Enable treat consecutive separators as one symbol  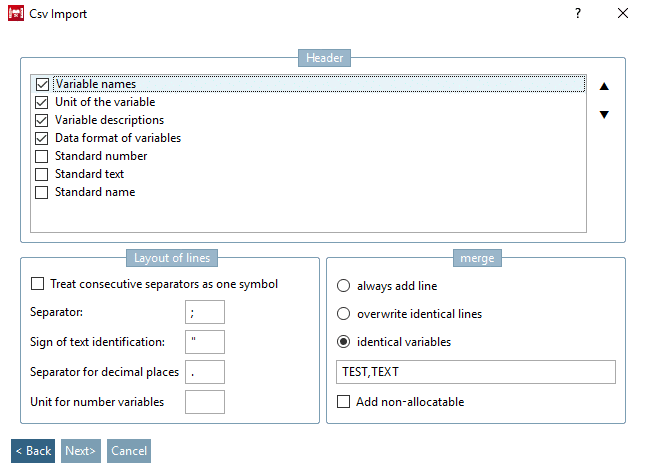[x=39, y=284]
